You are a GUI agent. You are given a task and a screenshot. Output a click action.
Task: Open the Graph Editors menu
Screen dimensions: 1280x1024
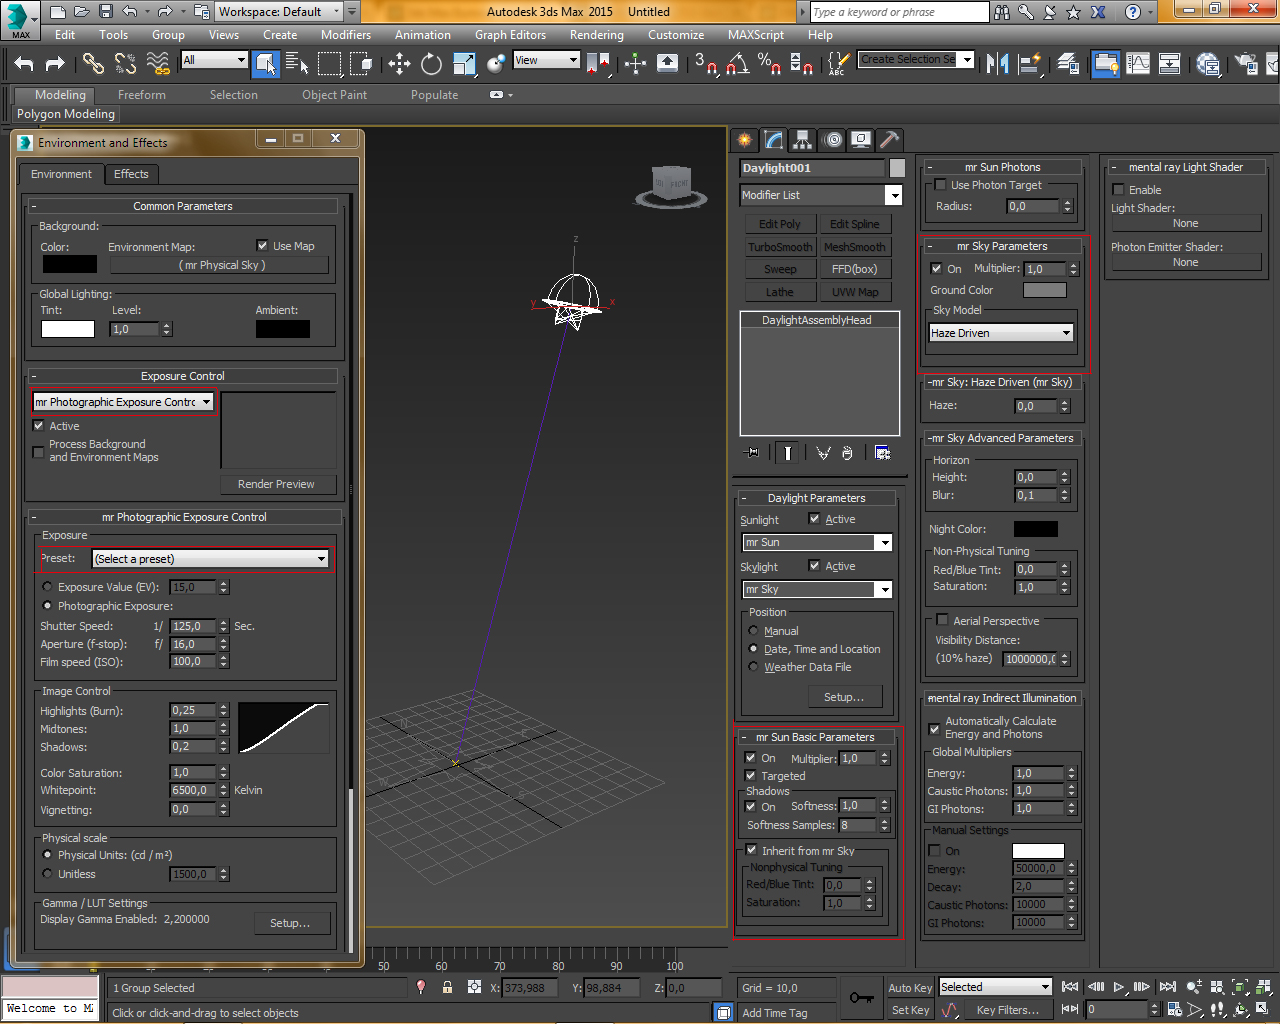pos(510,34)
